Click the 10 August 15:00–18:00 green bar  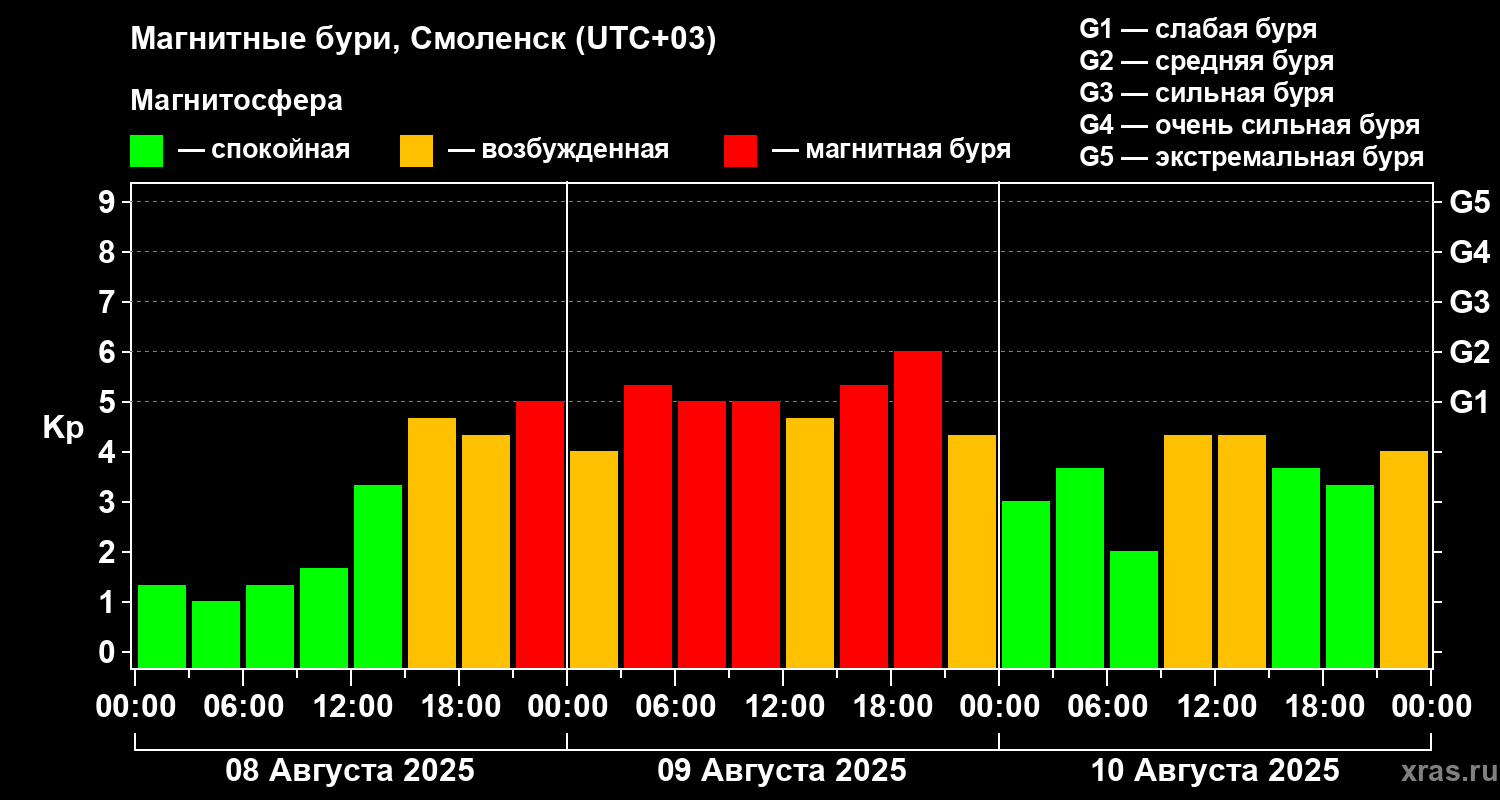point(1296,567)
